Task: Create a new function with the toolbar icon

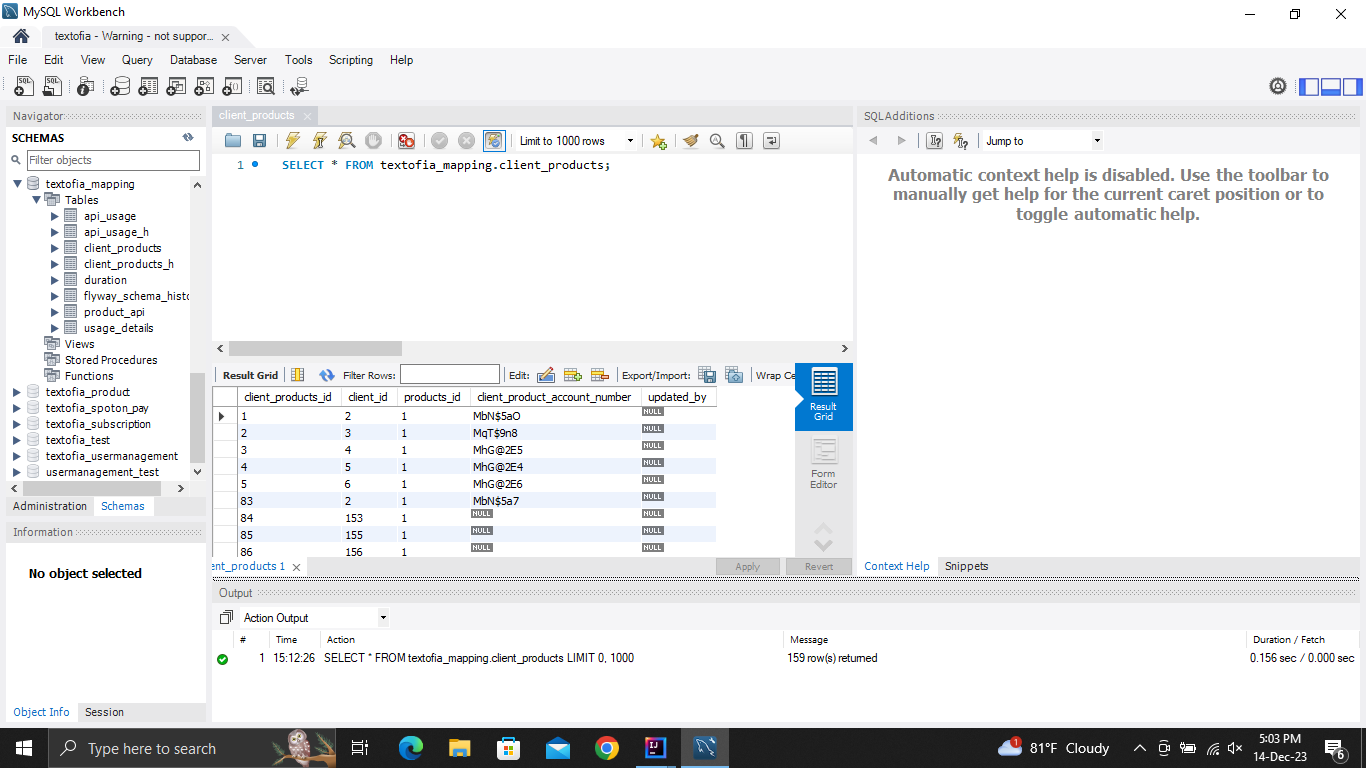Action: (232, 86)
